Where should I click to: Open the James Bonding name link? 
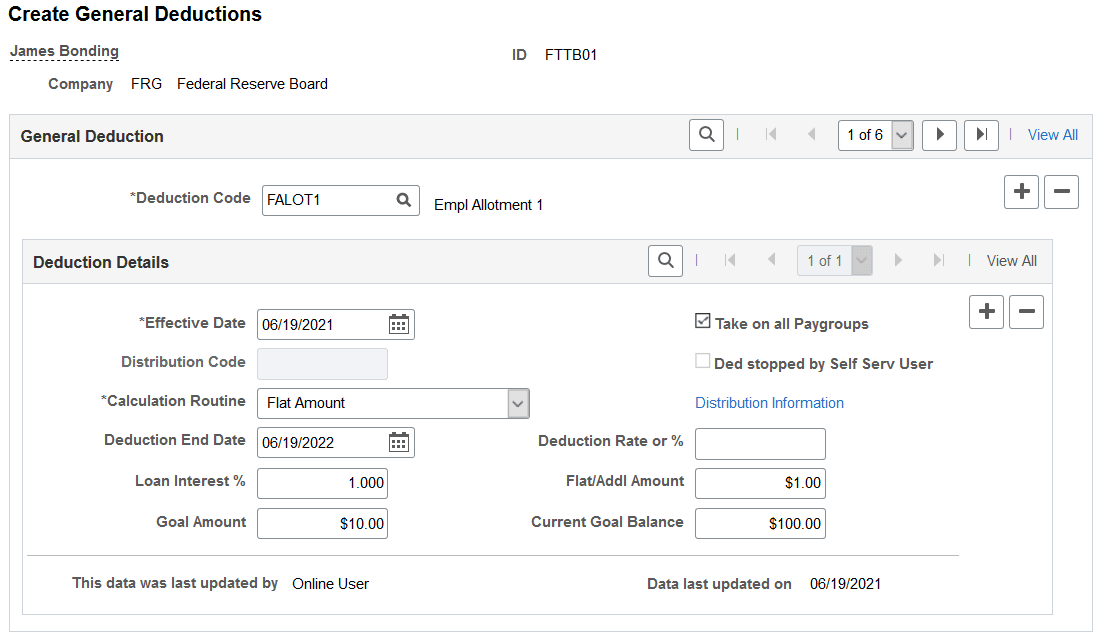pyautogui.click(x=65, y=51)
